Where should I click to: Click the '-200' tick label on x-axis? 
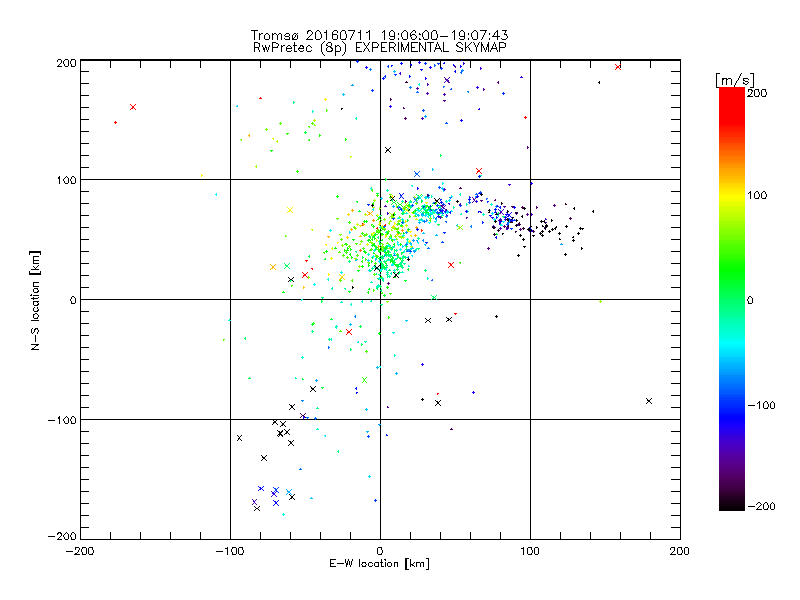point(80,551)
